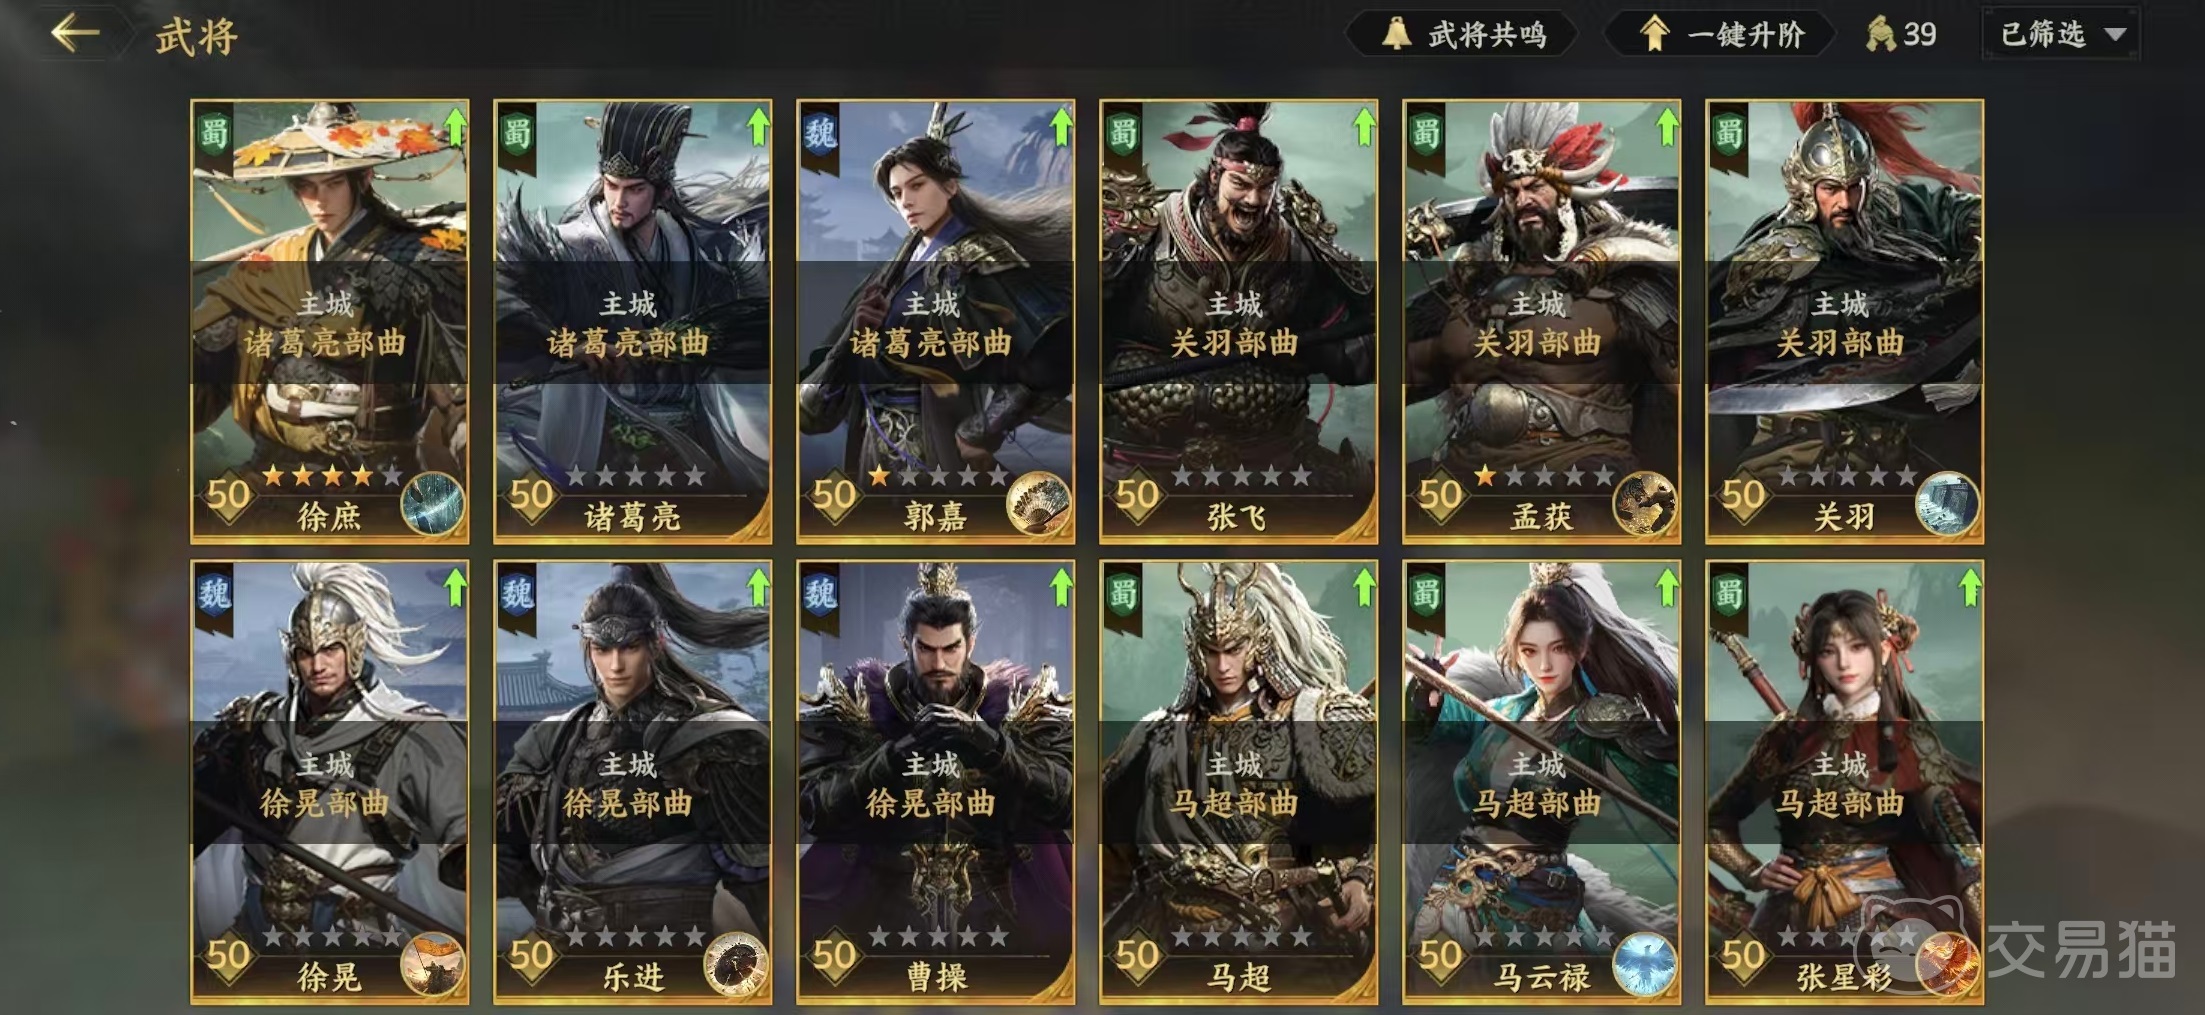The width and height of the screenshot is (2205, 1015).
Task: Tap green upgrade arrow on 张星彩 card
Action: (x=1969, y=588)
